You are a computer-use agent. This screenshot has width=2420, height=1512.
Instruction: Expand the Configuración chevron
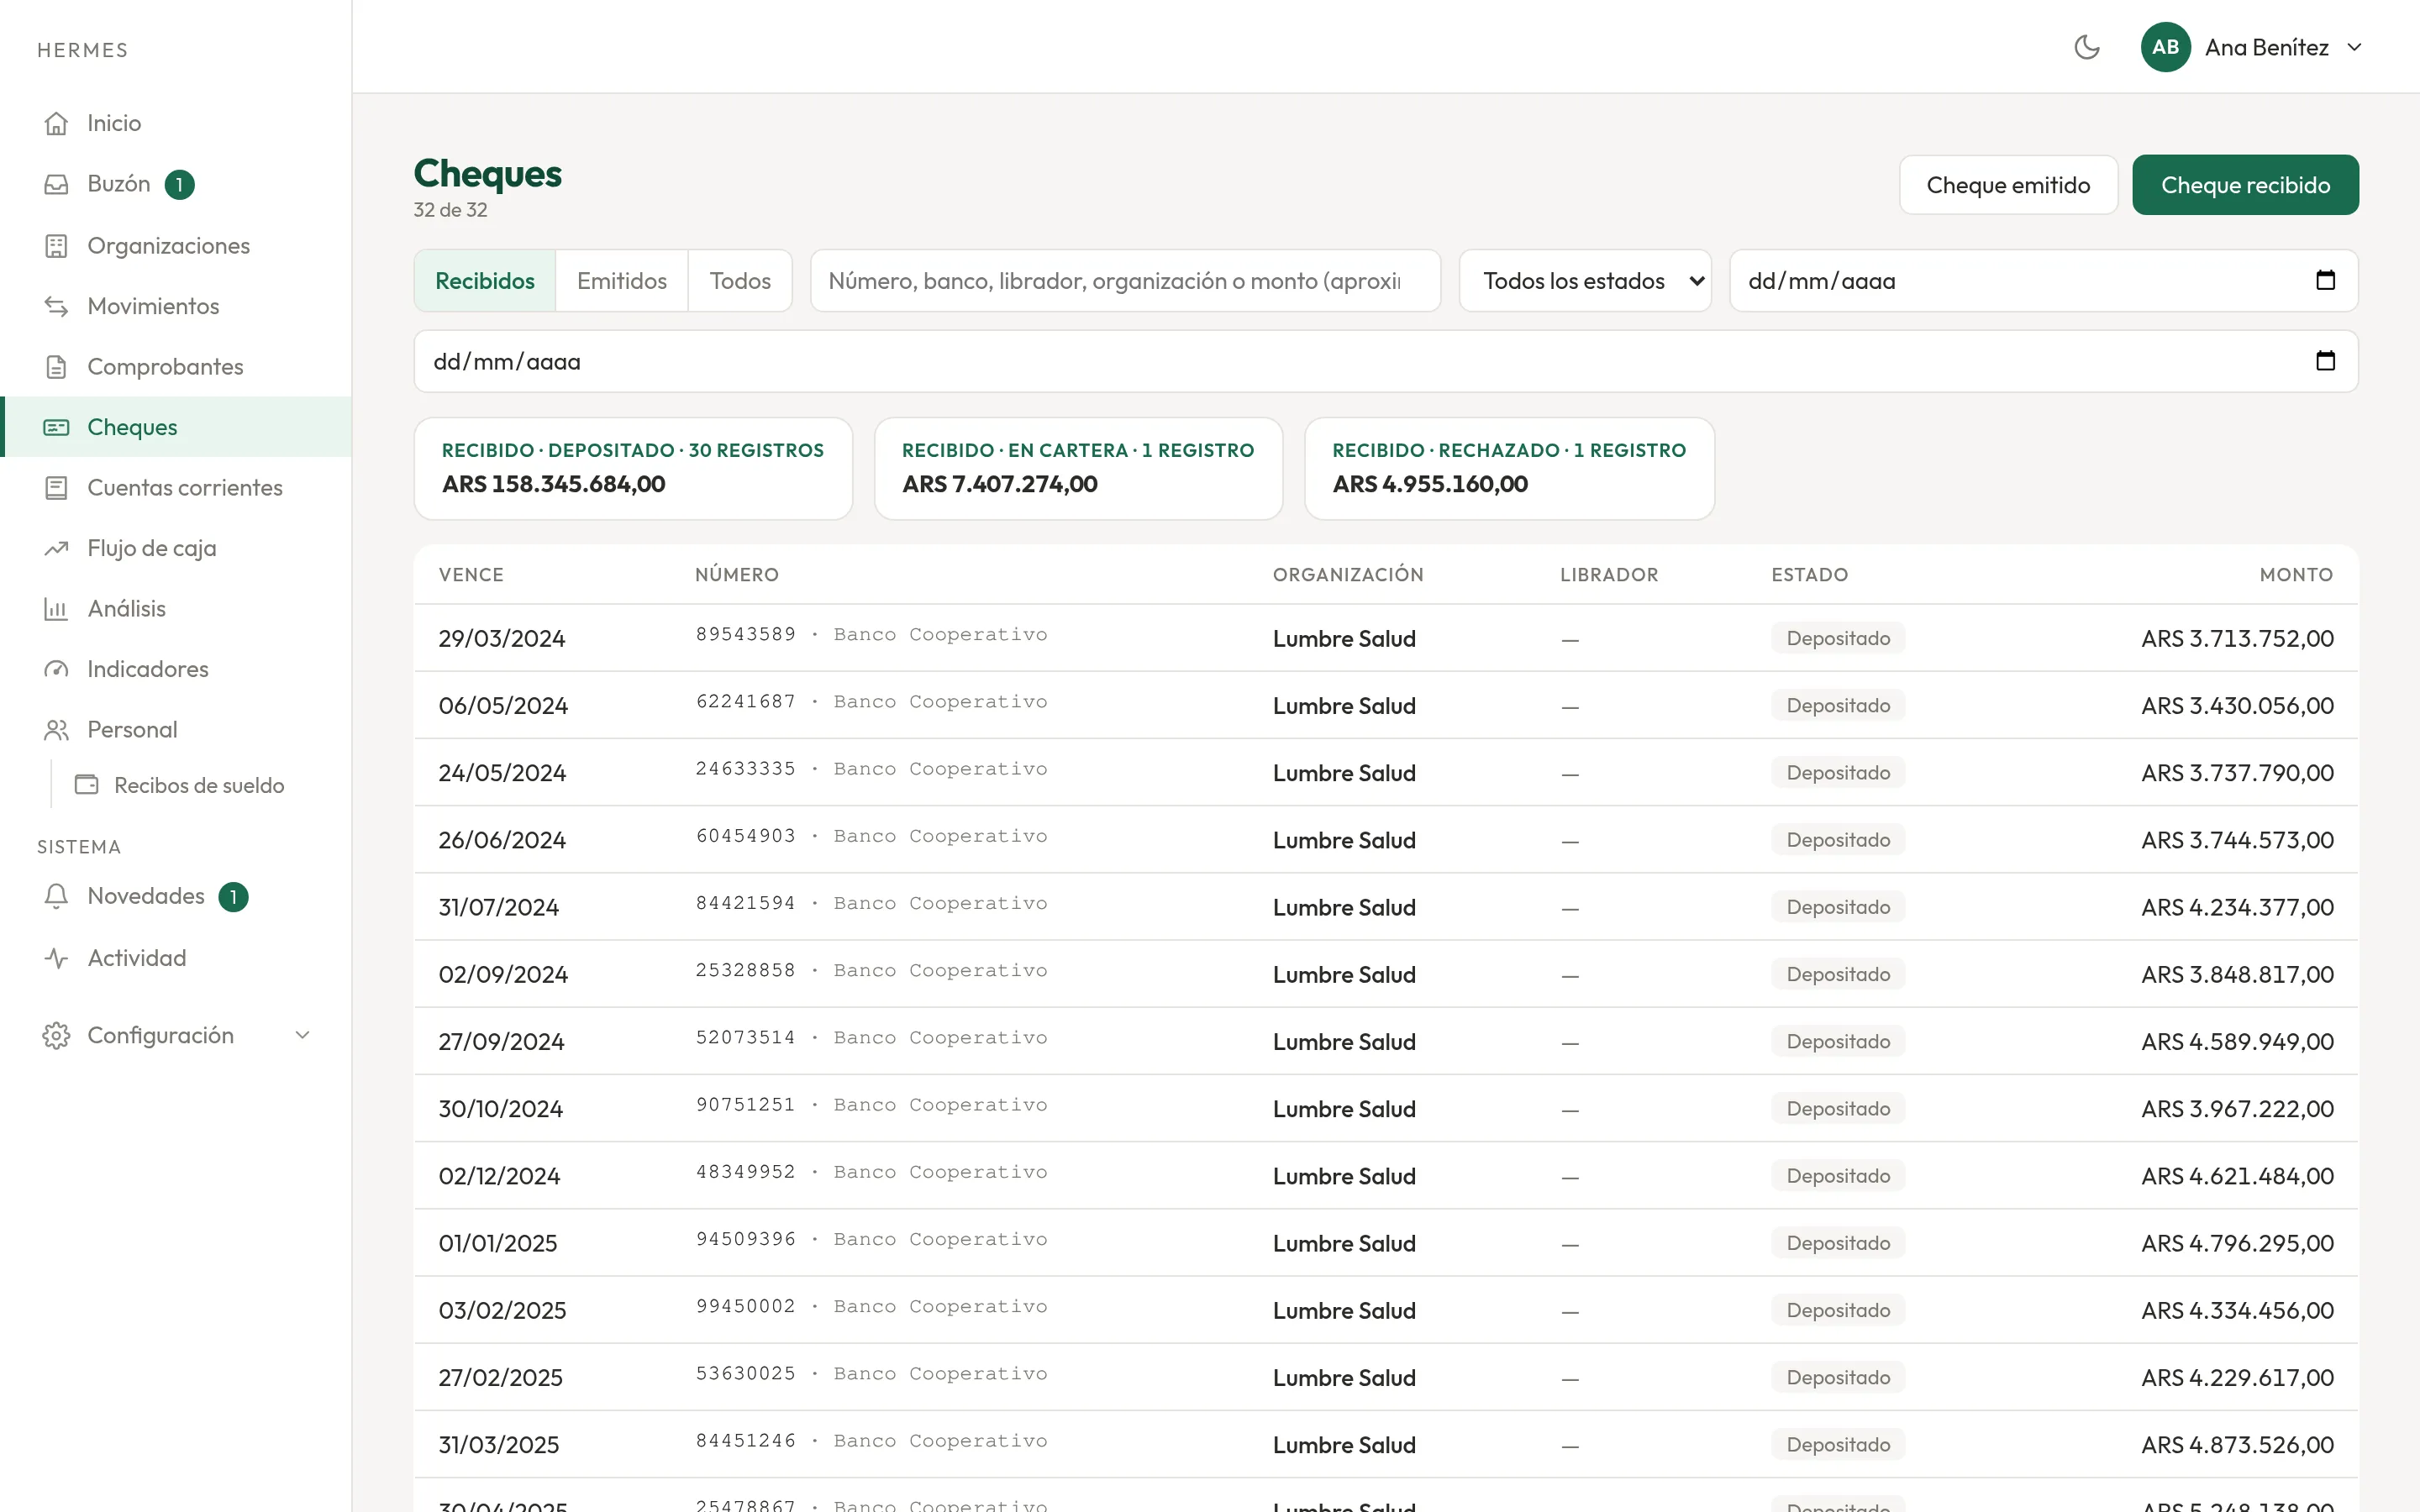pos(302,1035)
